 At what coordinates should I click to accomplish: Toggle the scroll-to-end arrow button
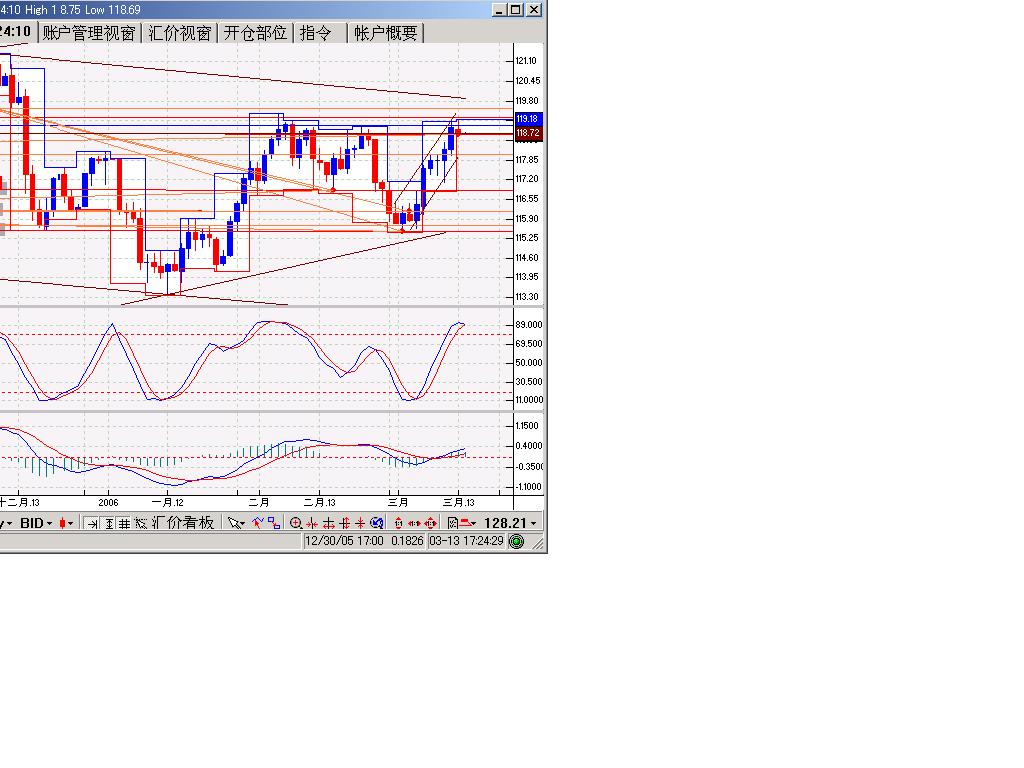93,524
